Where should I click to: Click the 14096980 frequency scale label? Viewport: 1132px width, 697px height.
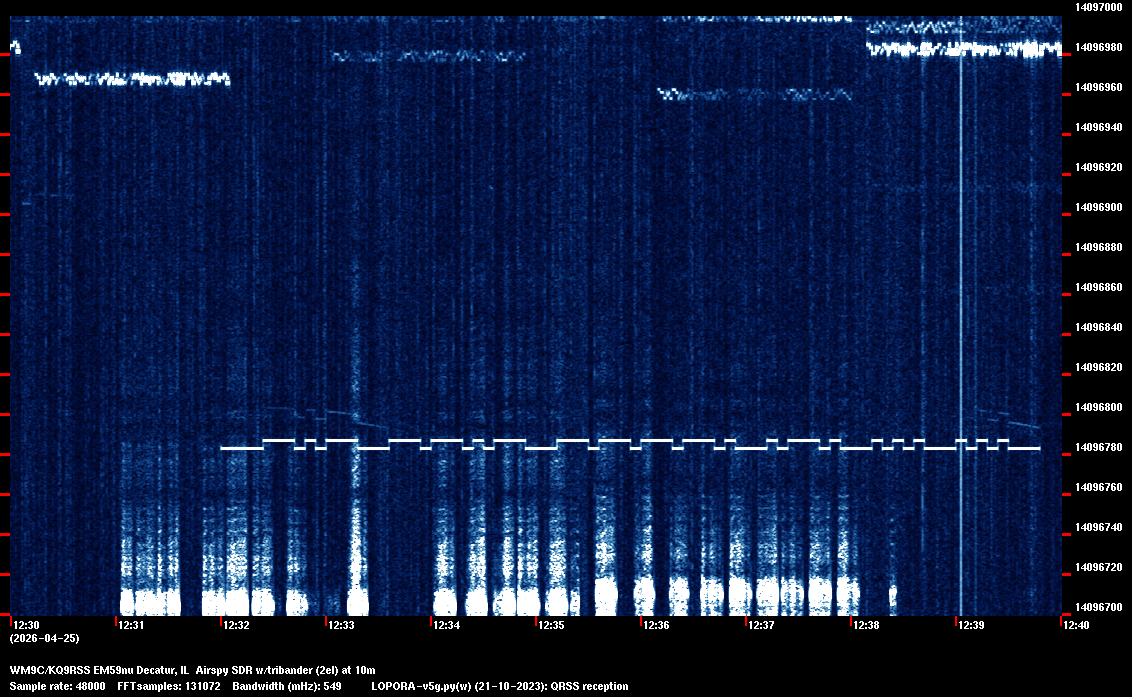(1096, 47)
